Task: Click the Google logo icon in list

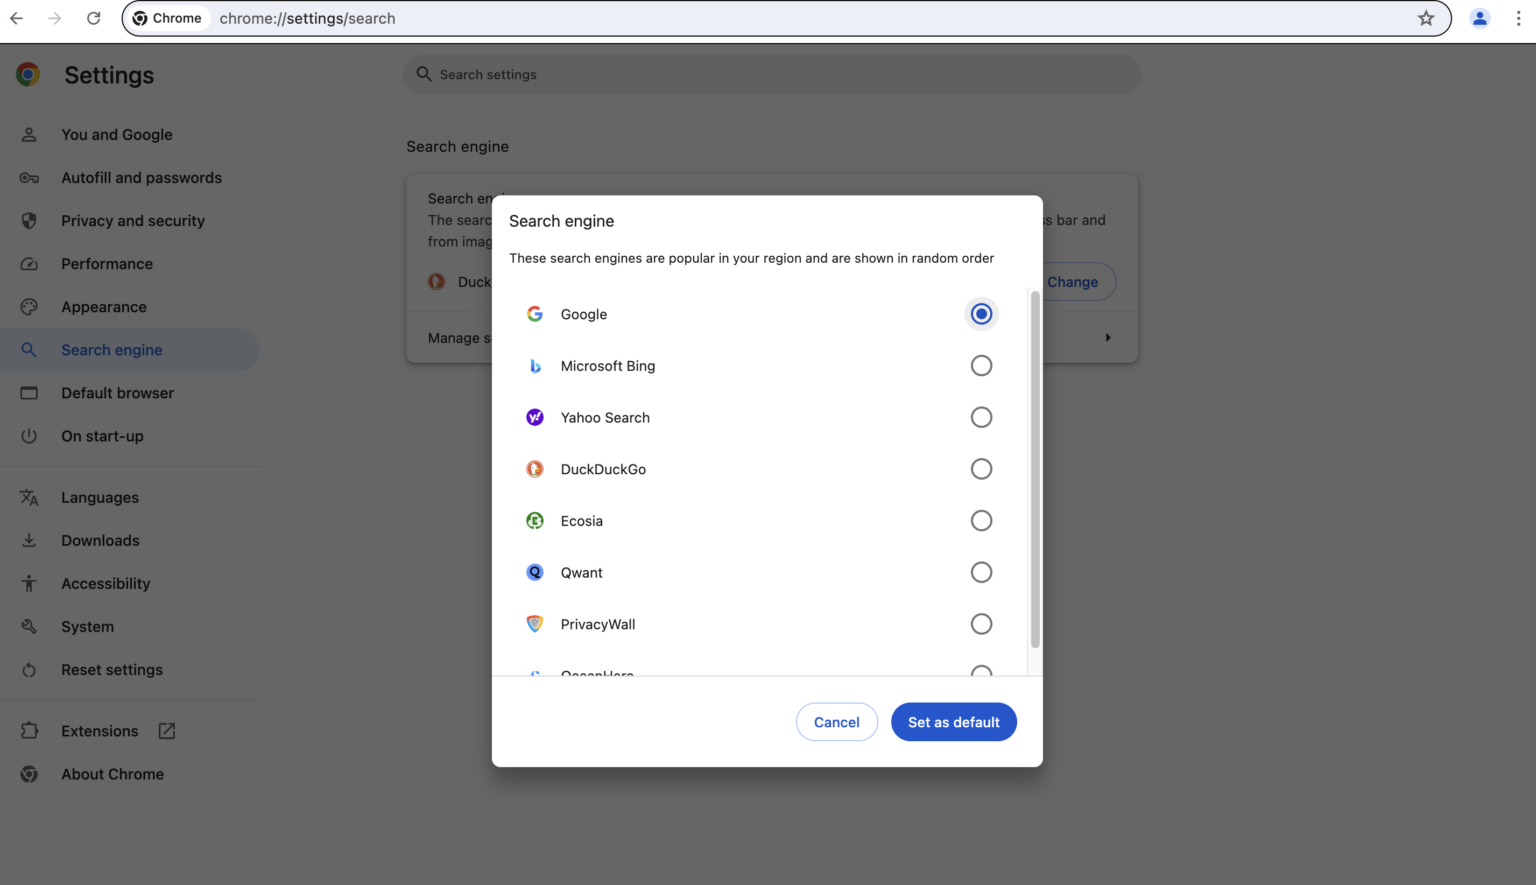Action: click(535, 314)
